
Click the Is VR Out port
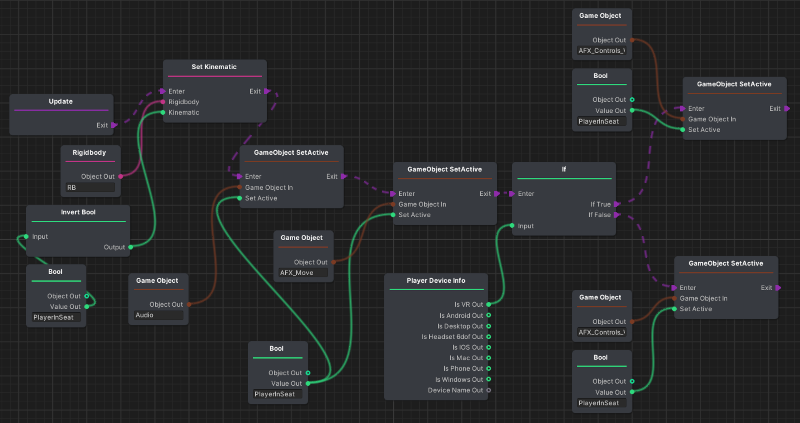coord(488,304)
